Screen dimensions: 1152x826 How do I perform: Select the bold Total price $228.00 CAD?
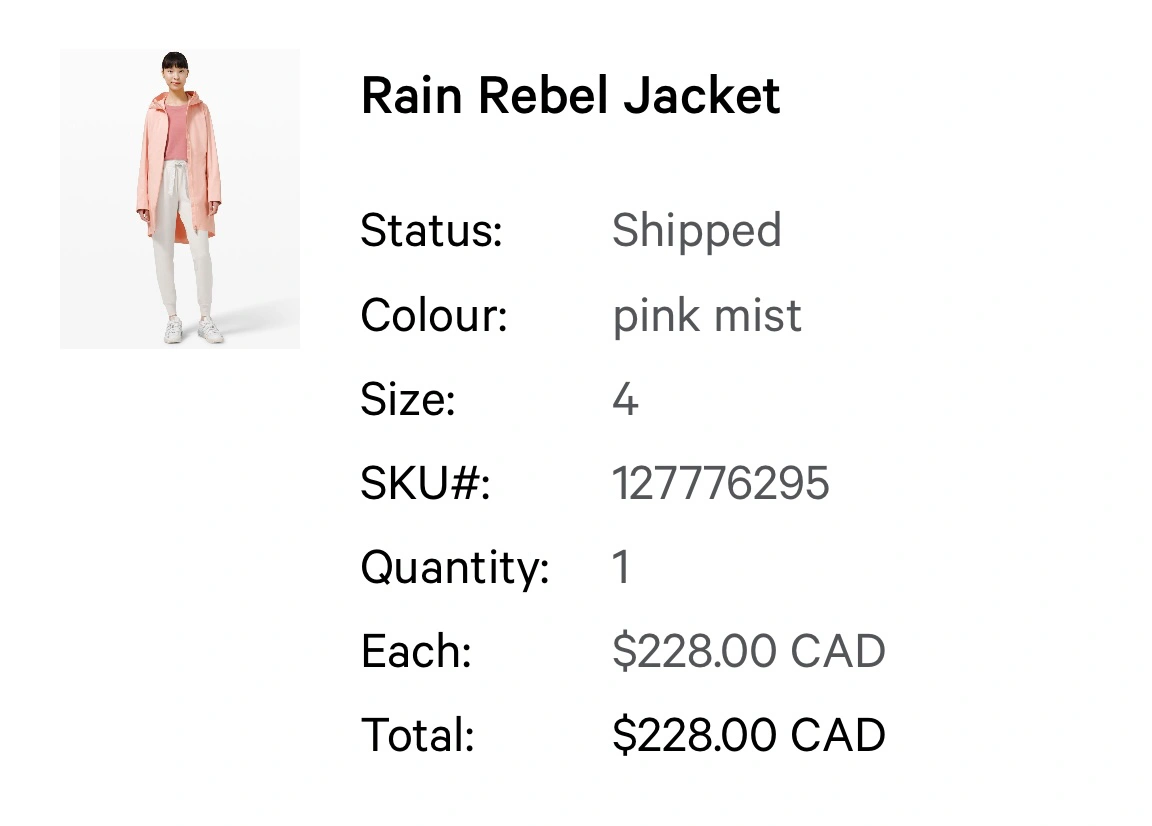point(749,735)
